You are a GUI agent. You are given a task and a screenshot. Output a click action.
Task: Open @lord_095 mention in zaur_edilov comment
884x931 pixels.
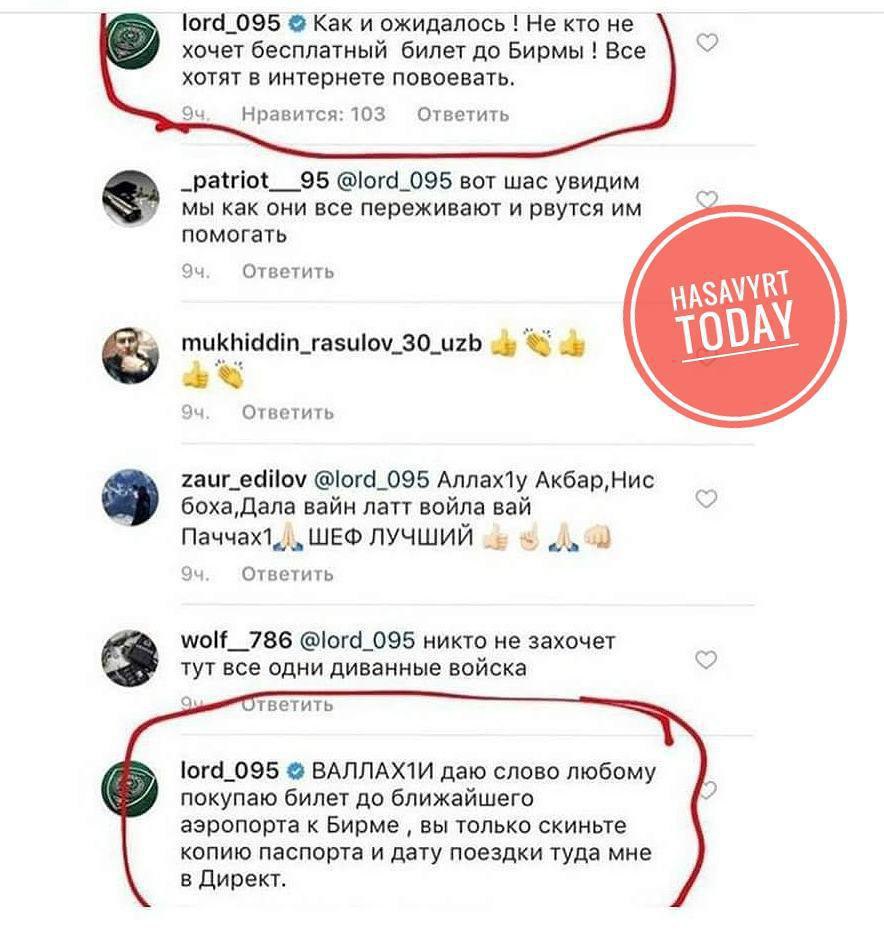(x=371, y=479)
